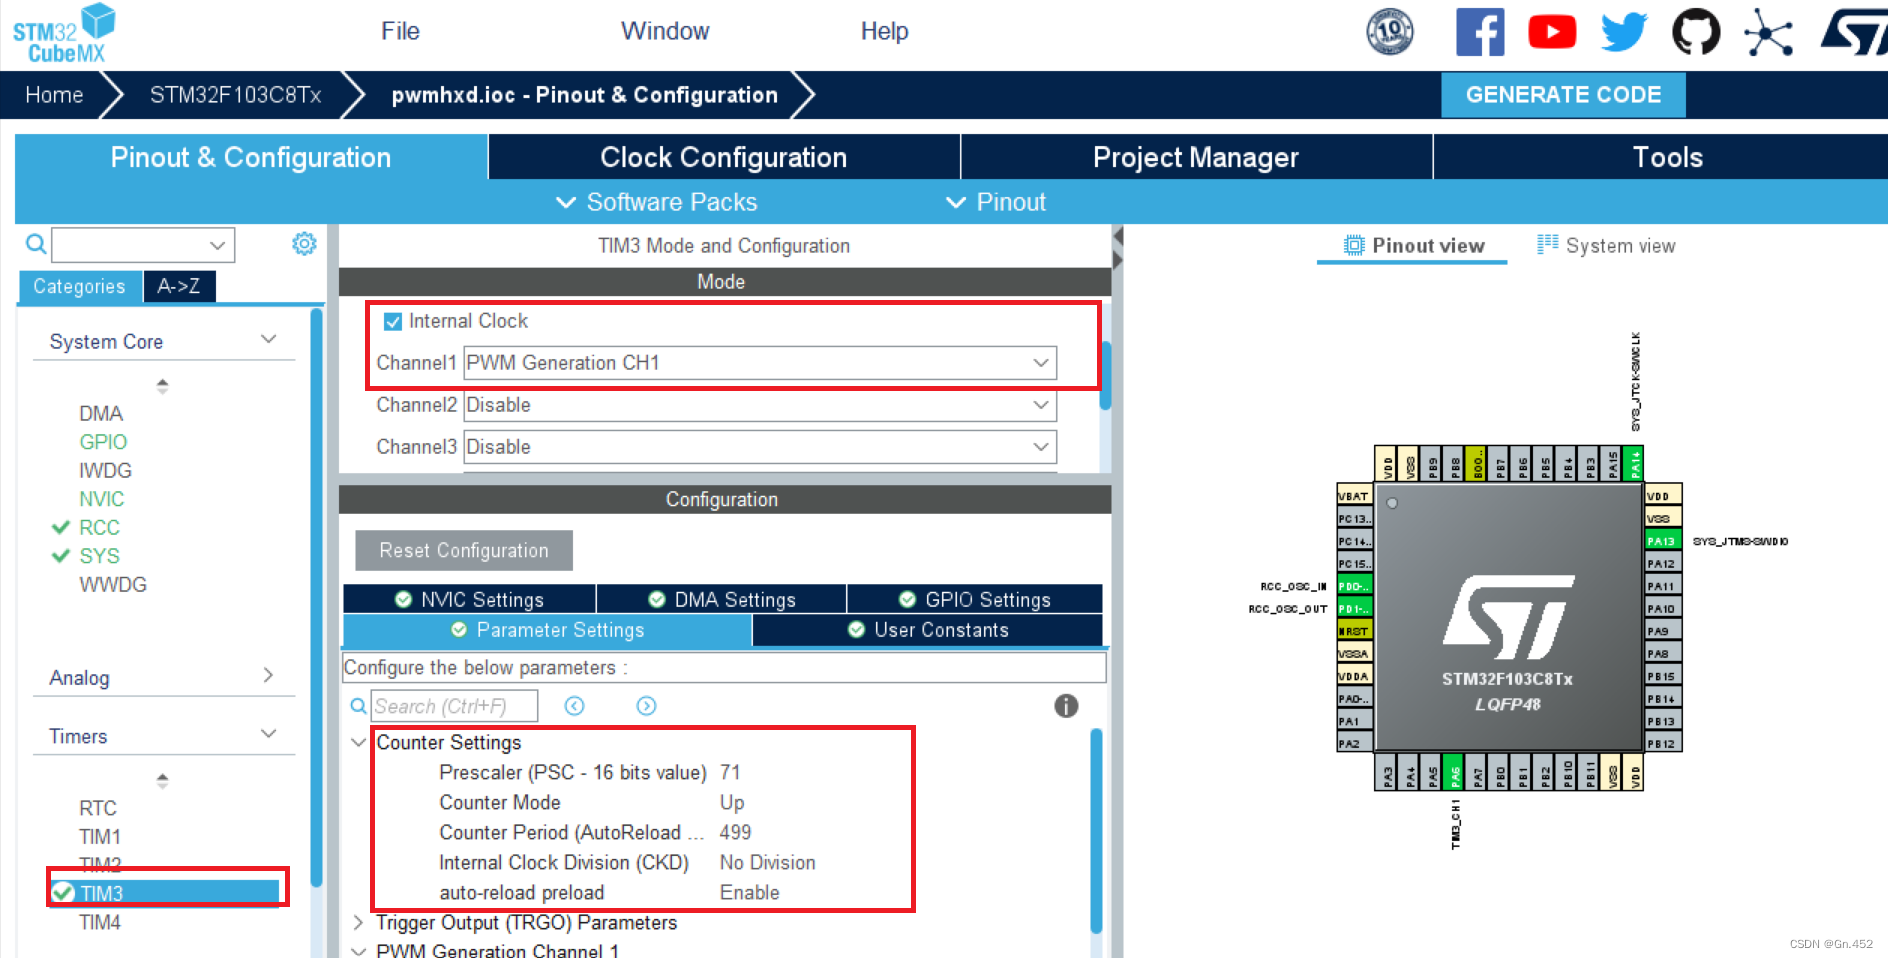The height and width of the screenshot is (958, 1888).
Task: Open the Parameter Settings tab
Action: [x=547, y=630]
